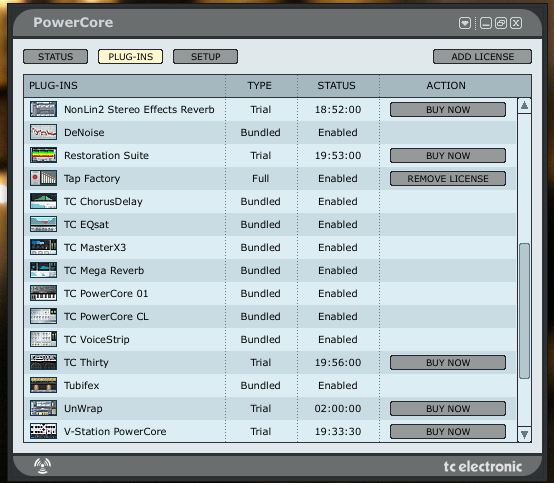The image size is (554, 483).
Task: Click the TC Mega Reverb name
Action: 104,271
